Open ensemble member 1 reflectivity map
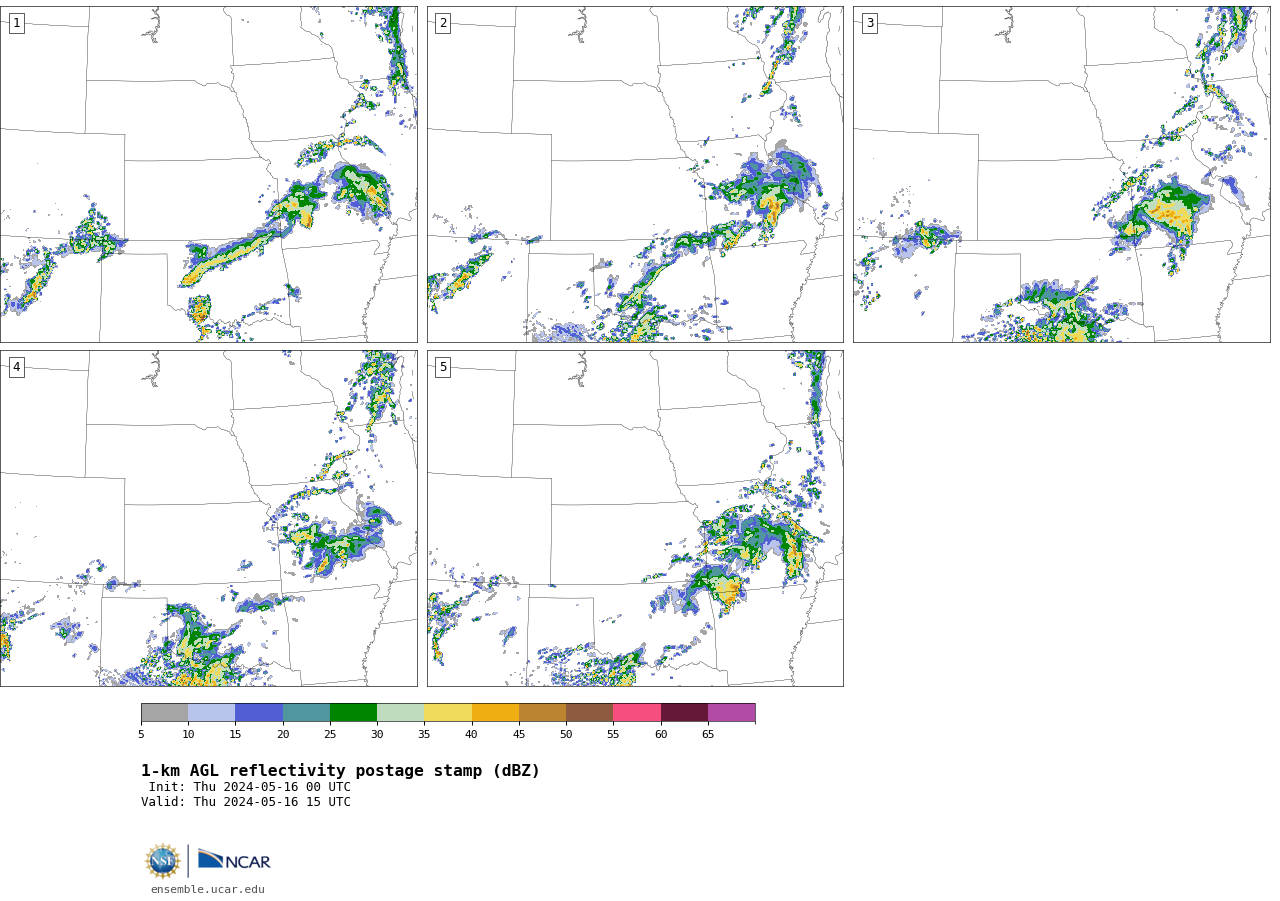Image resolution: width=1280 pixels, height=901 pixels. [x=209, y=174]
